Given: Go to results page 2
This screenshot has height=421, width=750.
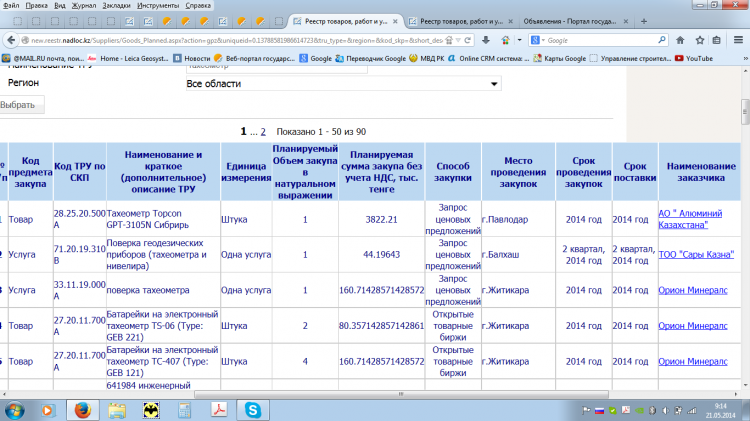Looking at the screenshot, I should pyautogui.click(x=263, y=131).
